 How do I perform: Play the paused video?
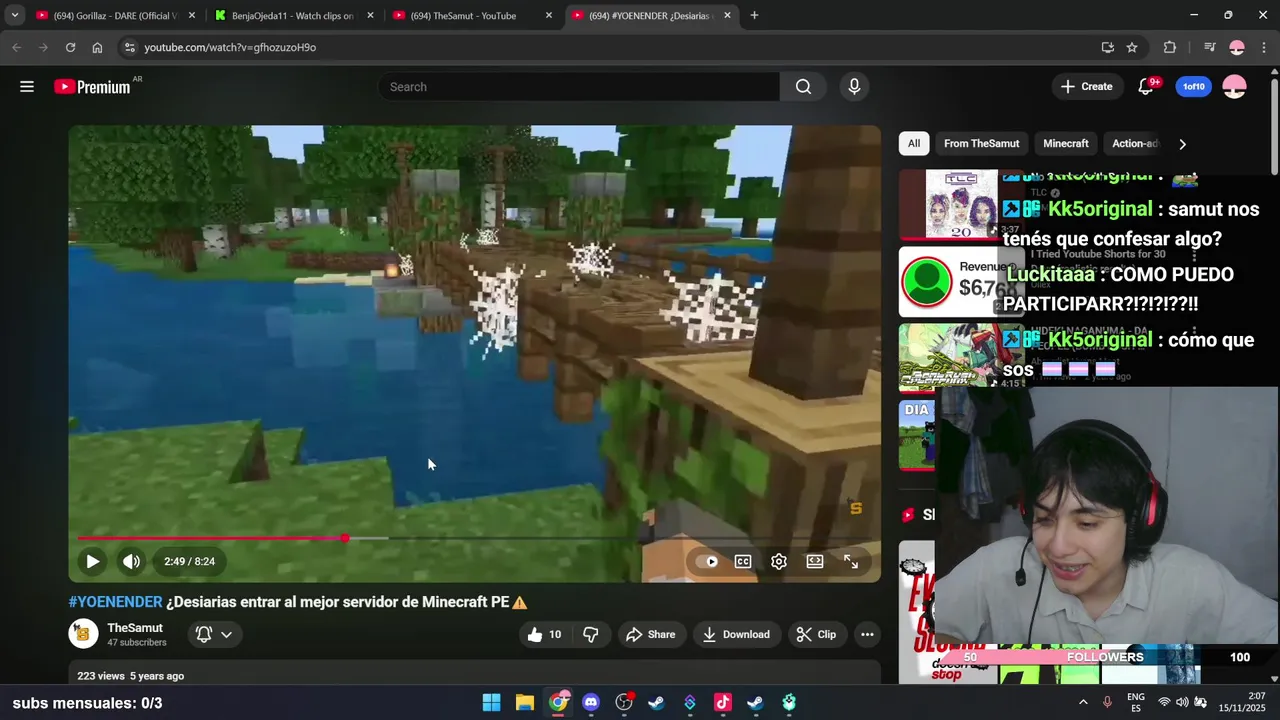[x=92, y=562]
